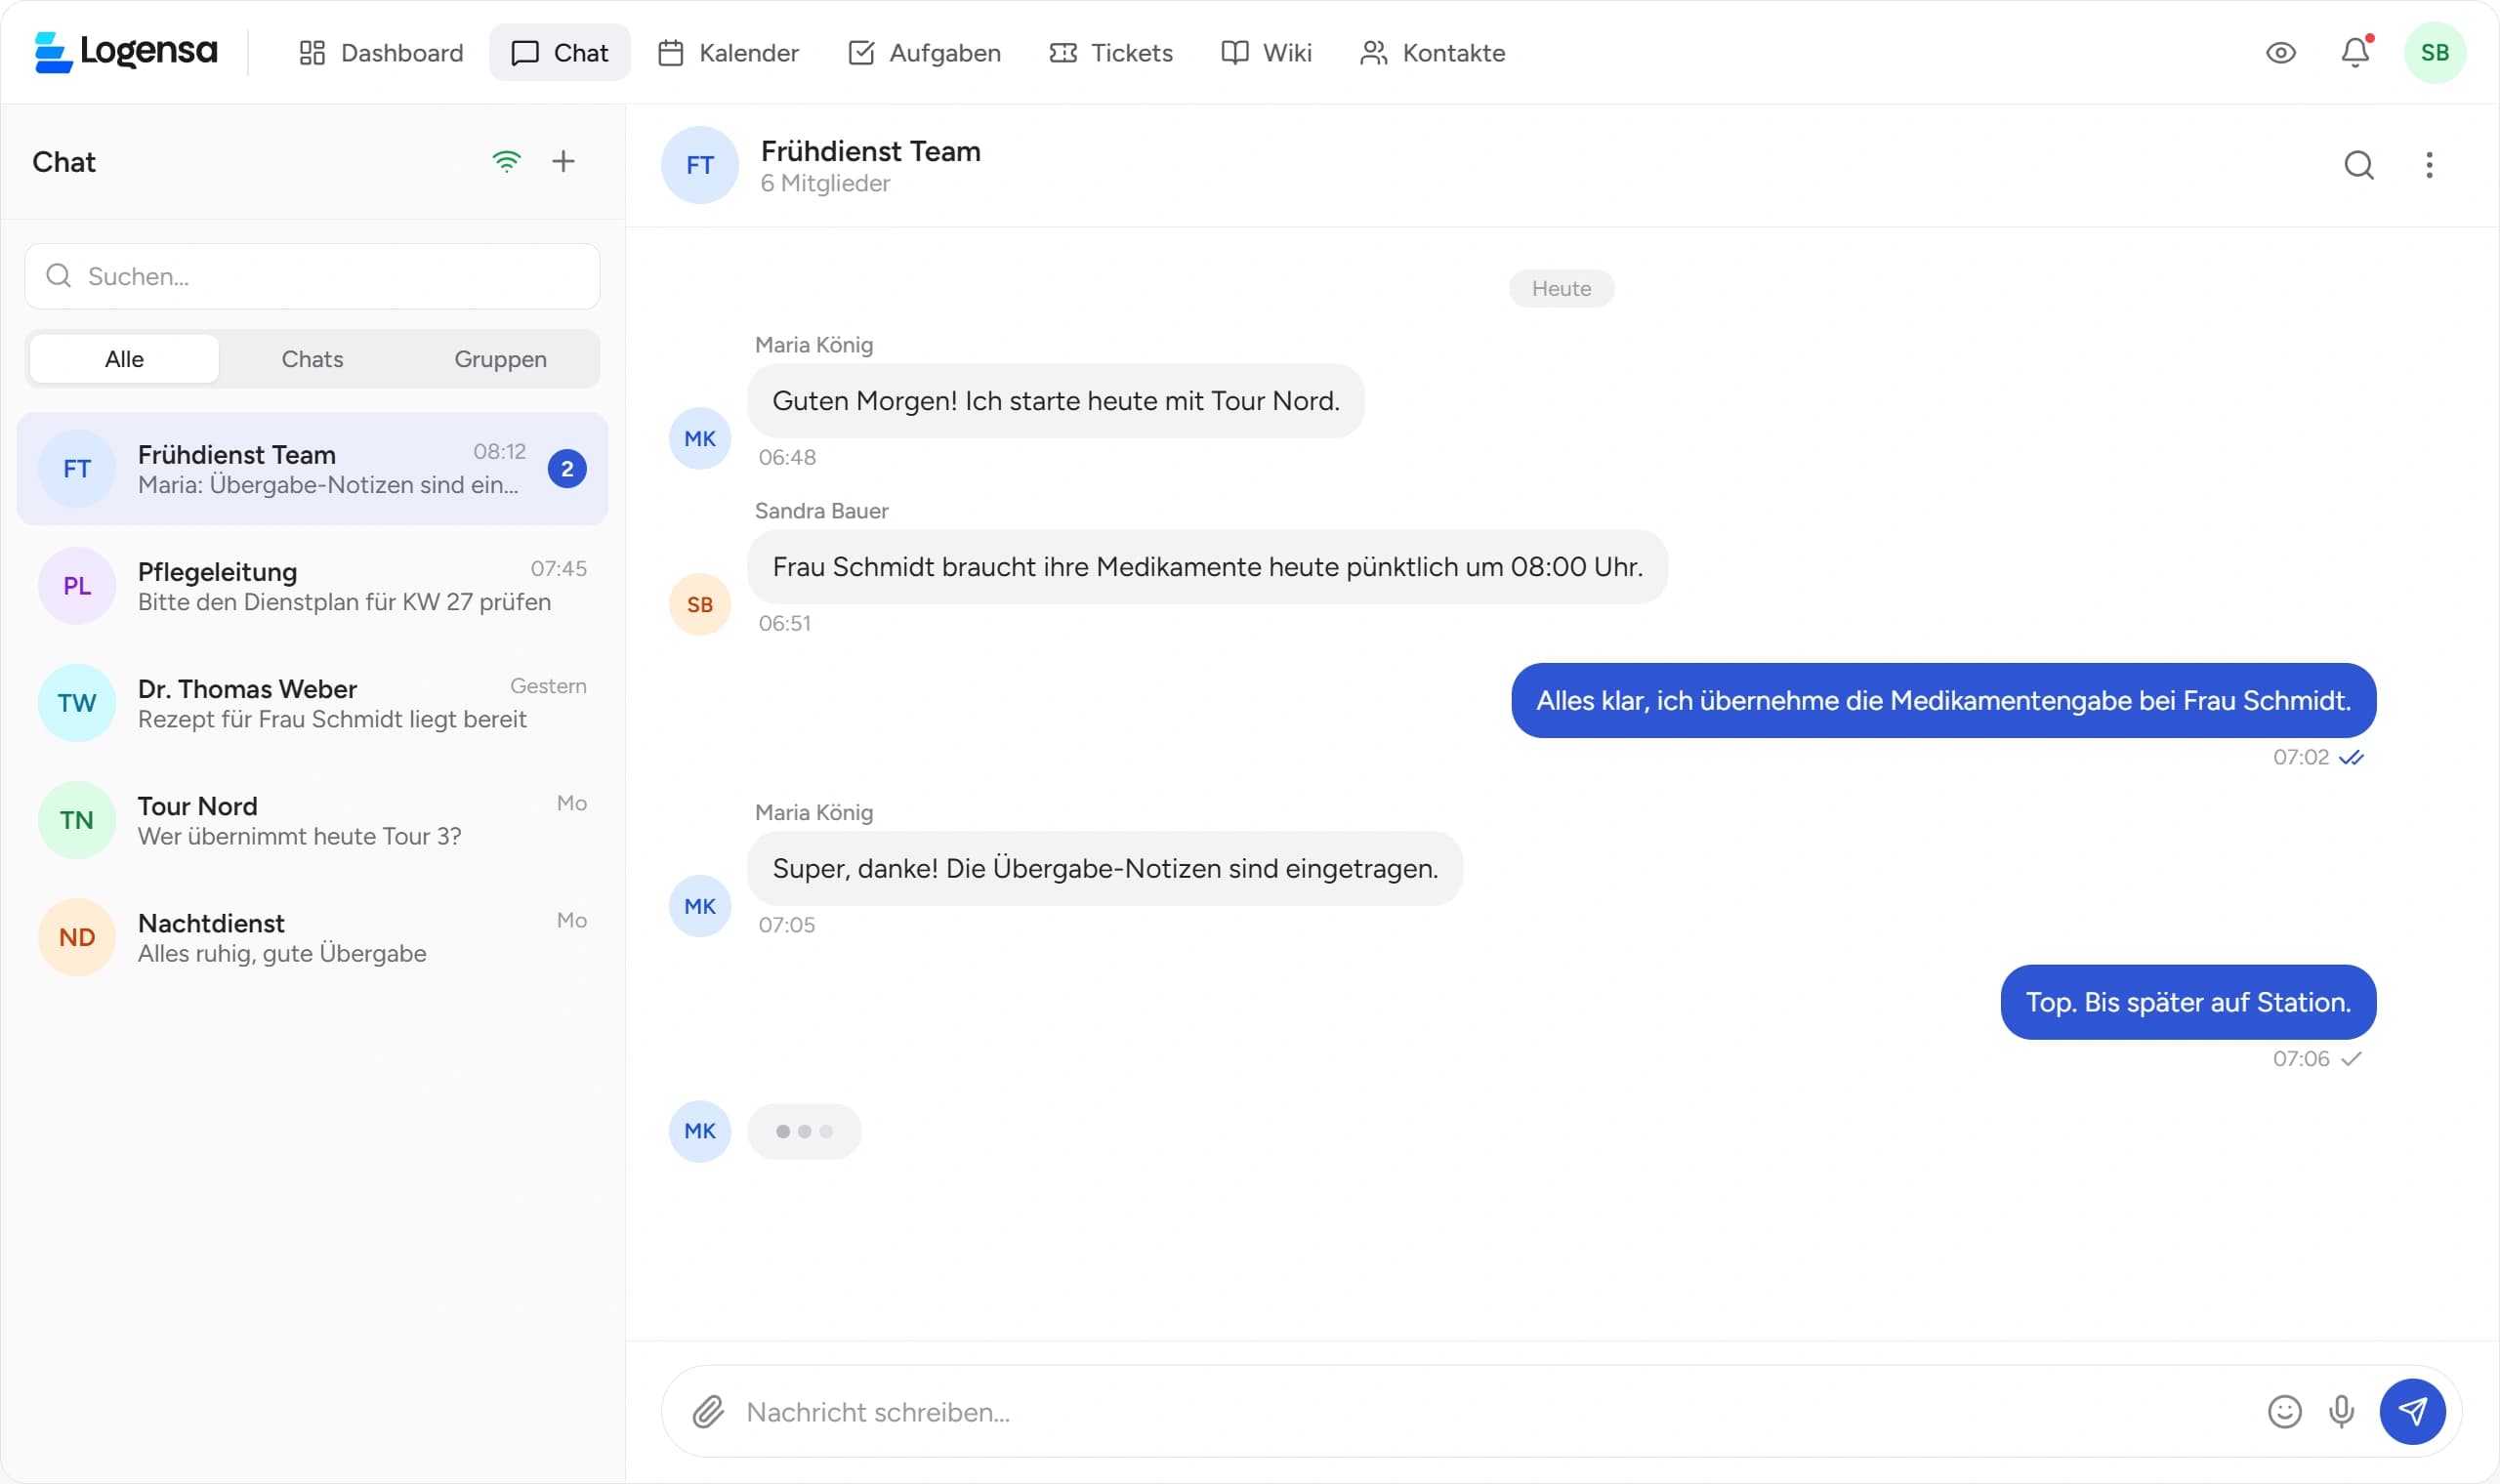Click the Logensa logo
Screen dimensions: 2500x1484
125,52
